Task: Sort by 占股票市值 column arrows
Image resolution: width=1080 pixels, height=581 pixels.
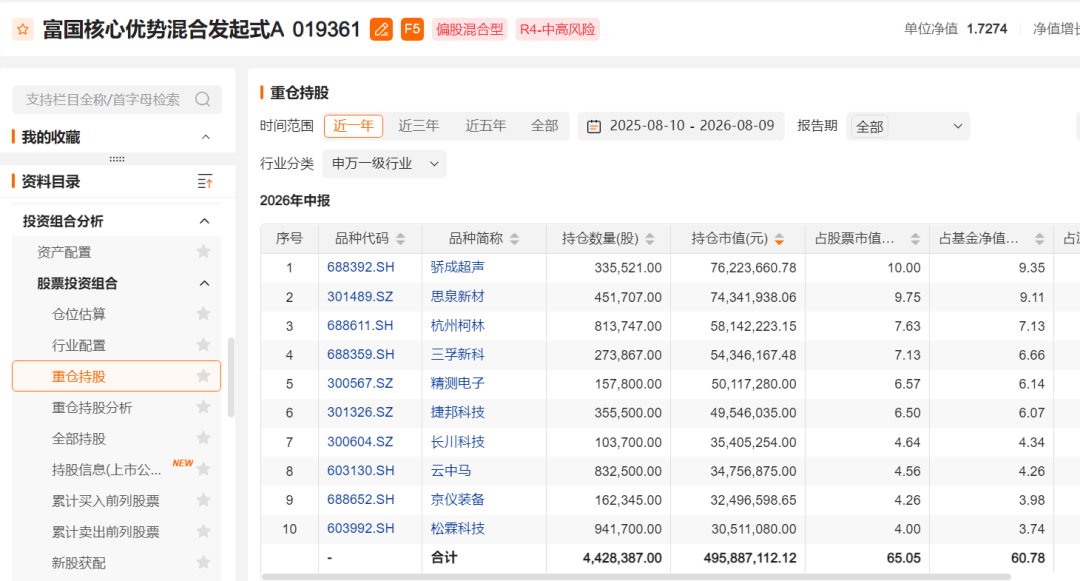Action: tap(915, 239)
